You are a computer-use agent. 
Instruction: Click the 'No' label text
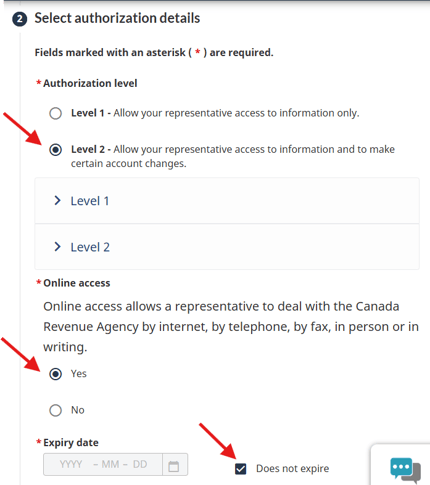[x=78, y=410]
